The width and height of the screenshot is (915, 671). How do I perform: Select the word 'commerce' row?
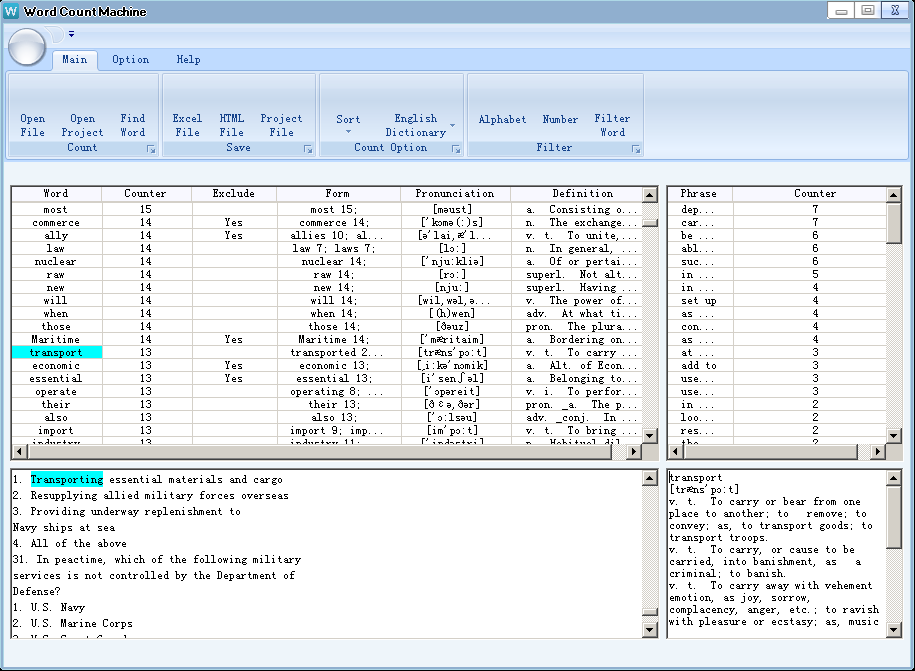coord(327,222)
